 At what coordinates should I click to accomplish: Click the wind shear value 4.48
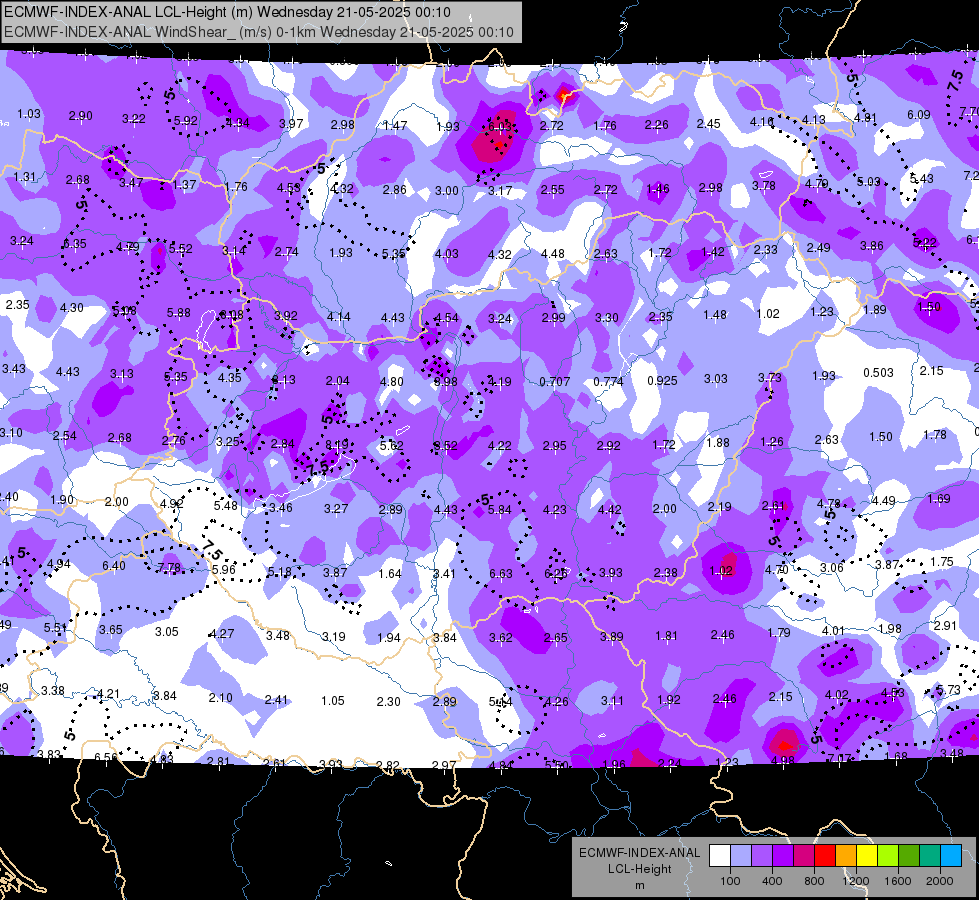553,254
